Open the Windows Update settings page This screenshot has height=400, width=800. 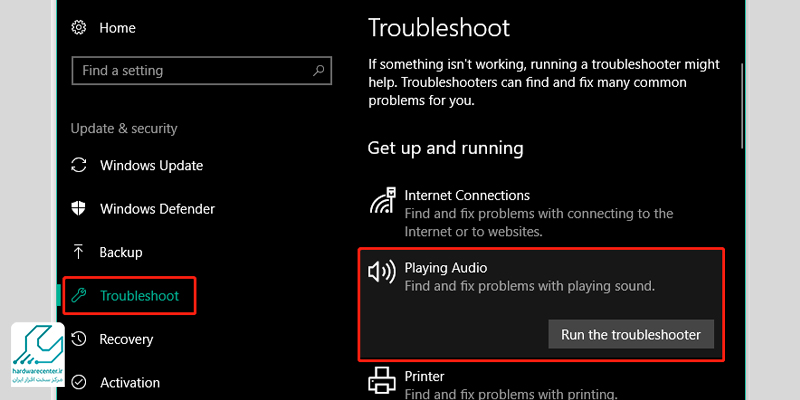151,166
